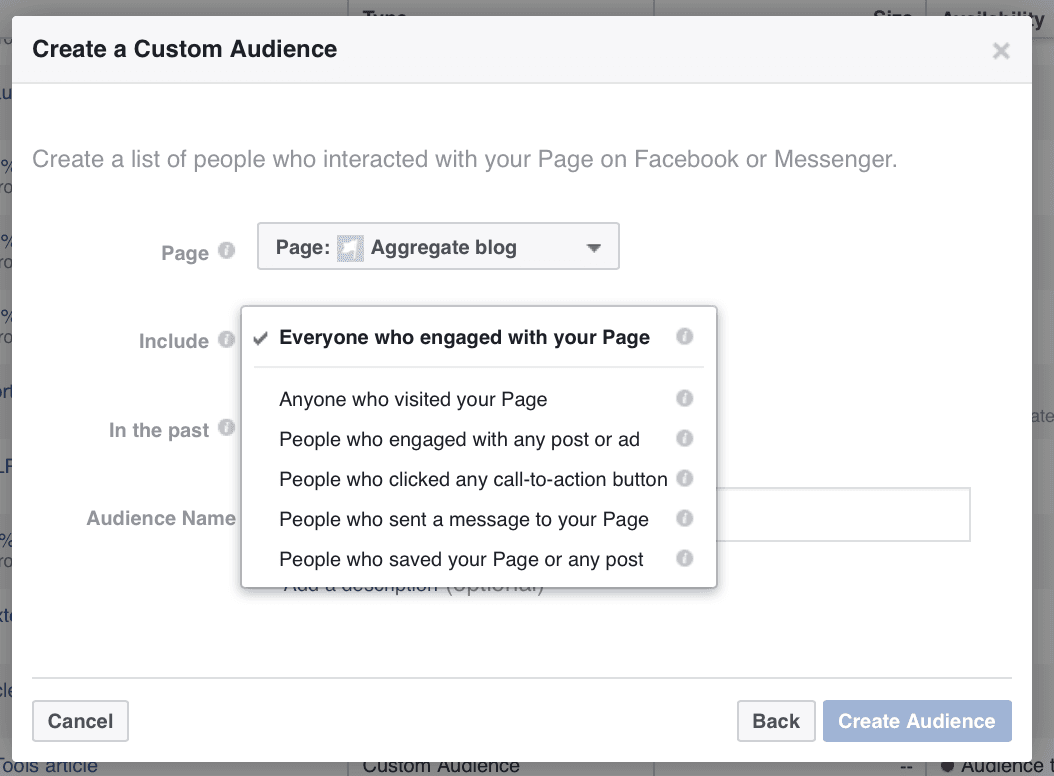Click the Aggregate blog page thumbnail

[x=350, y=248]
